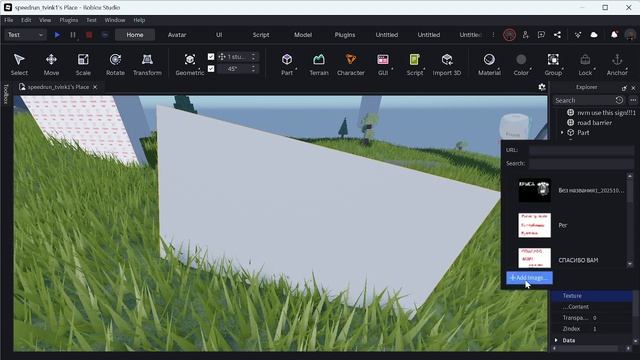Open Explorer filter options menu
640x360 pixels.
click(x=633, y=100)
